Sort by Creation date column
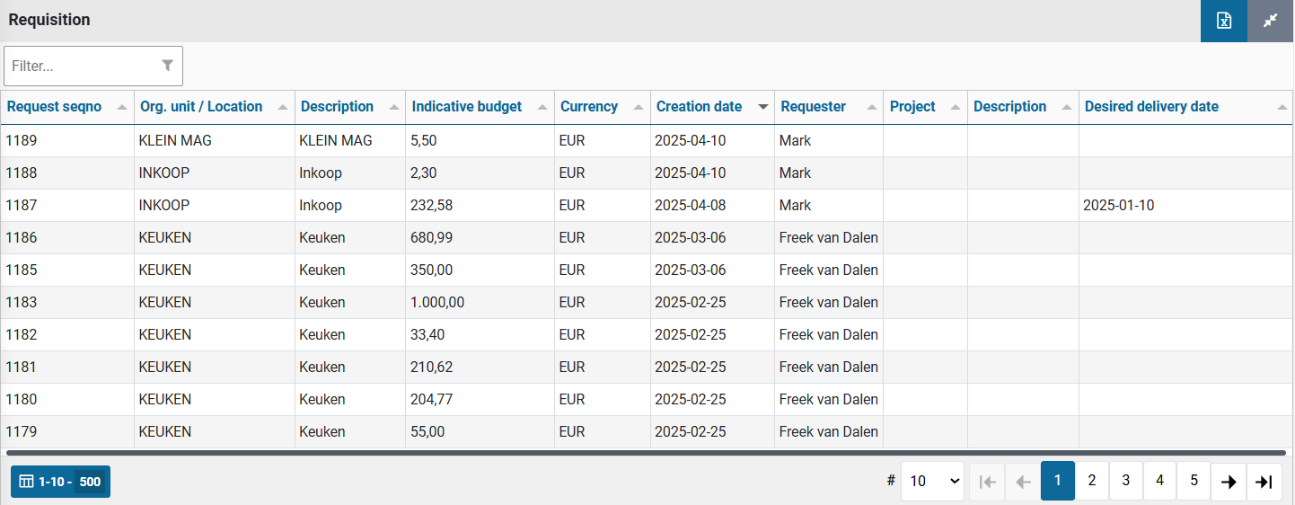1295x505 pixels. click(x=699, y=107)
